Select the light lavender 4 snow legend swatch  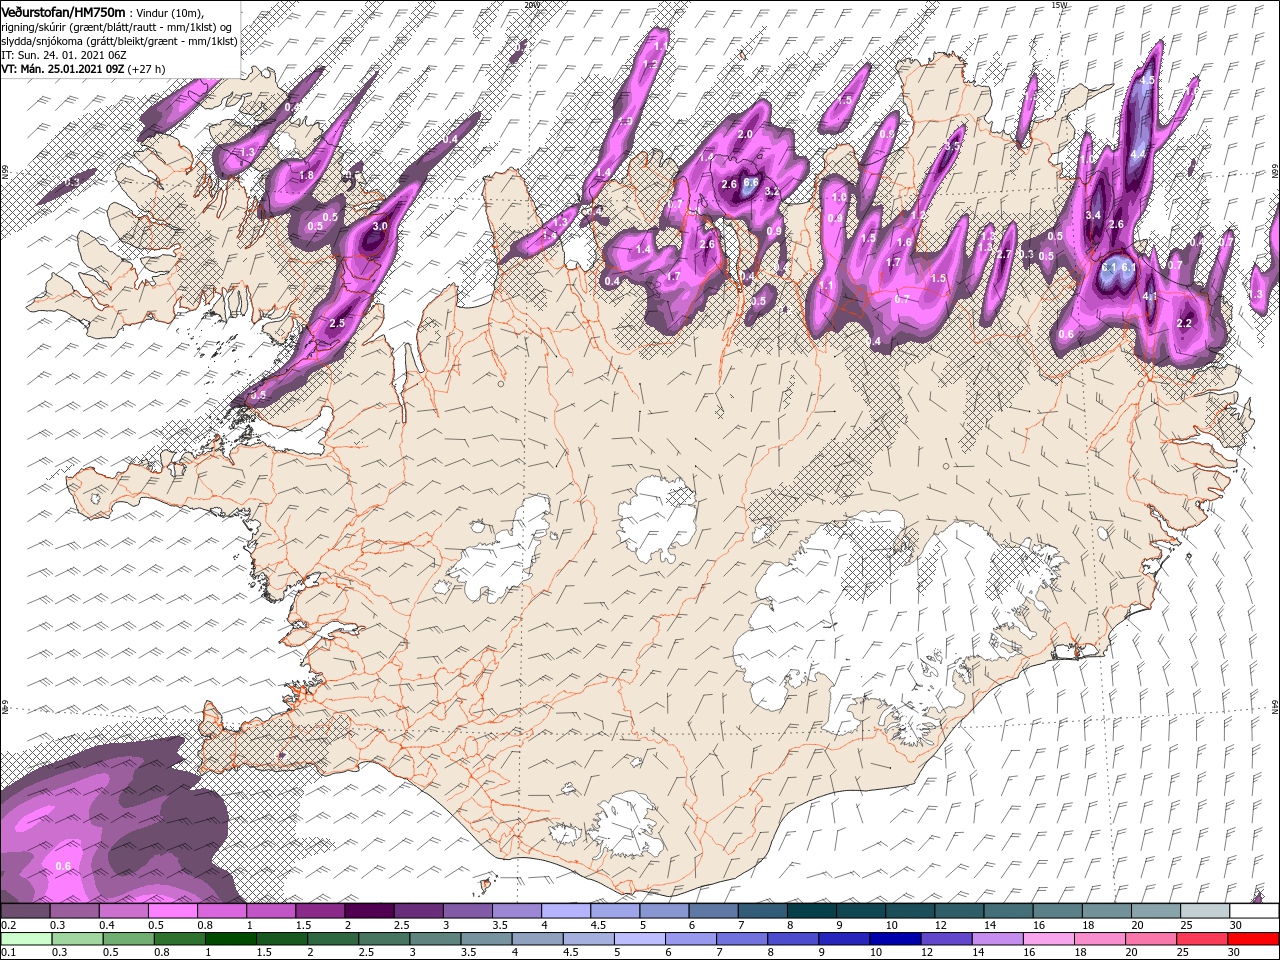tap(566, 911)
